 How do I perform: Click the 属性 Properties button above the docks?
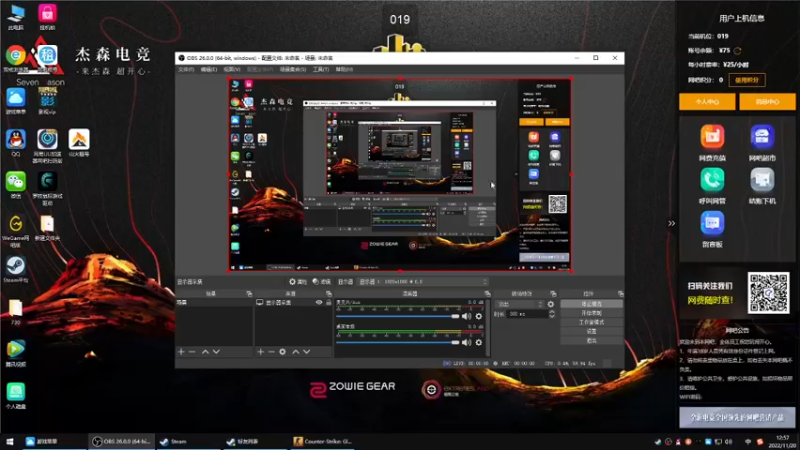pyautogui.click(x=298, y=282)
